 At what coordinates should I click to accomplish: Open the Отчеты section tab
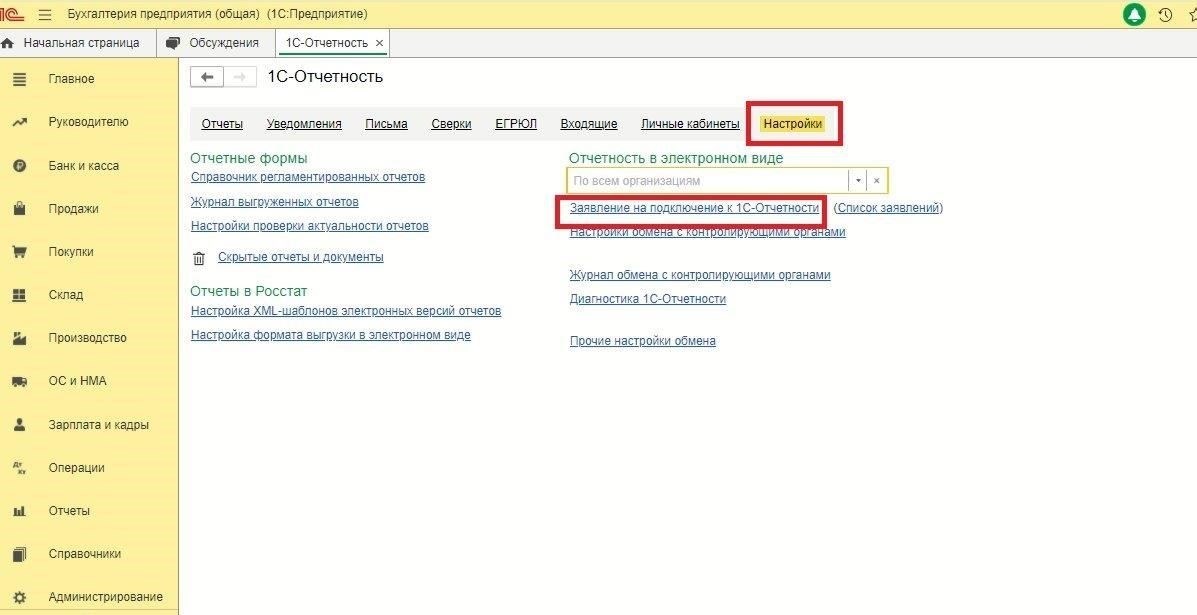pos(222,124)
